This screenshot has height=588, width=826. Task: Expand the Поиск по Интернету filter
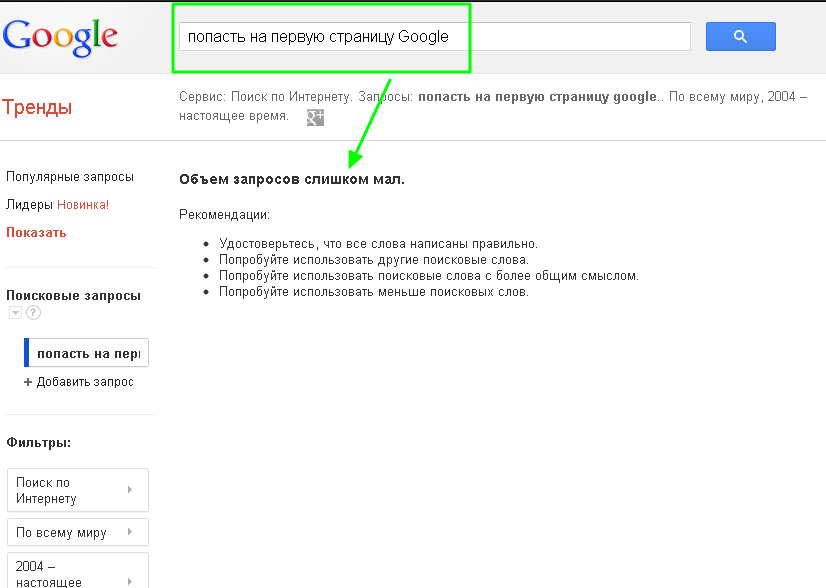(78, 490)
